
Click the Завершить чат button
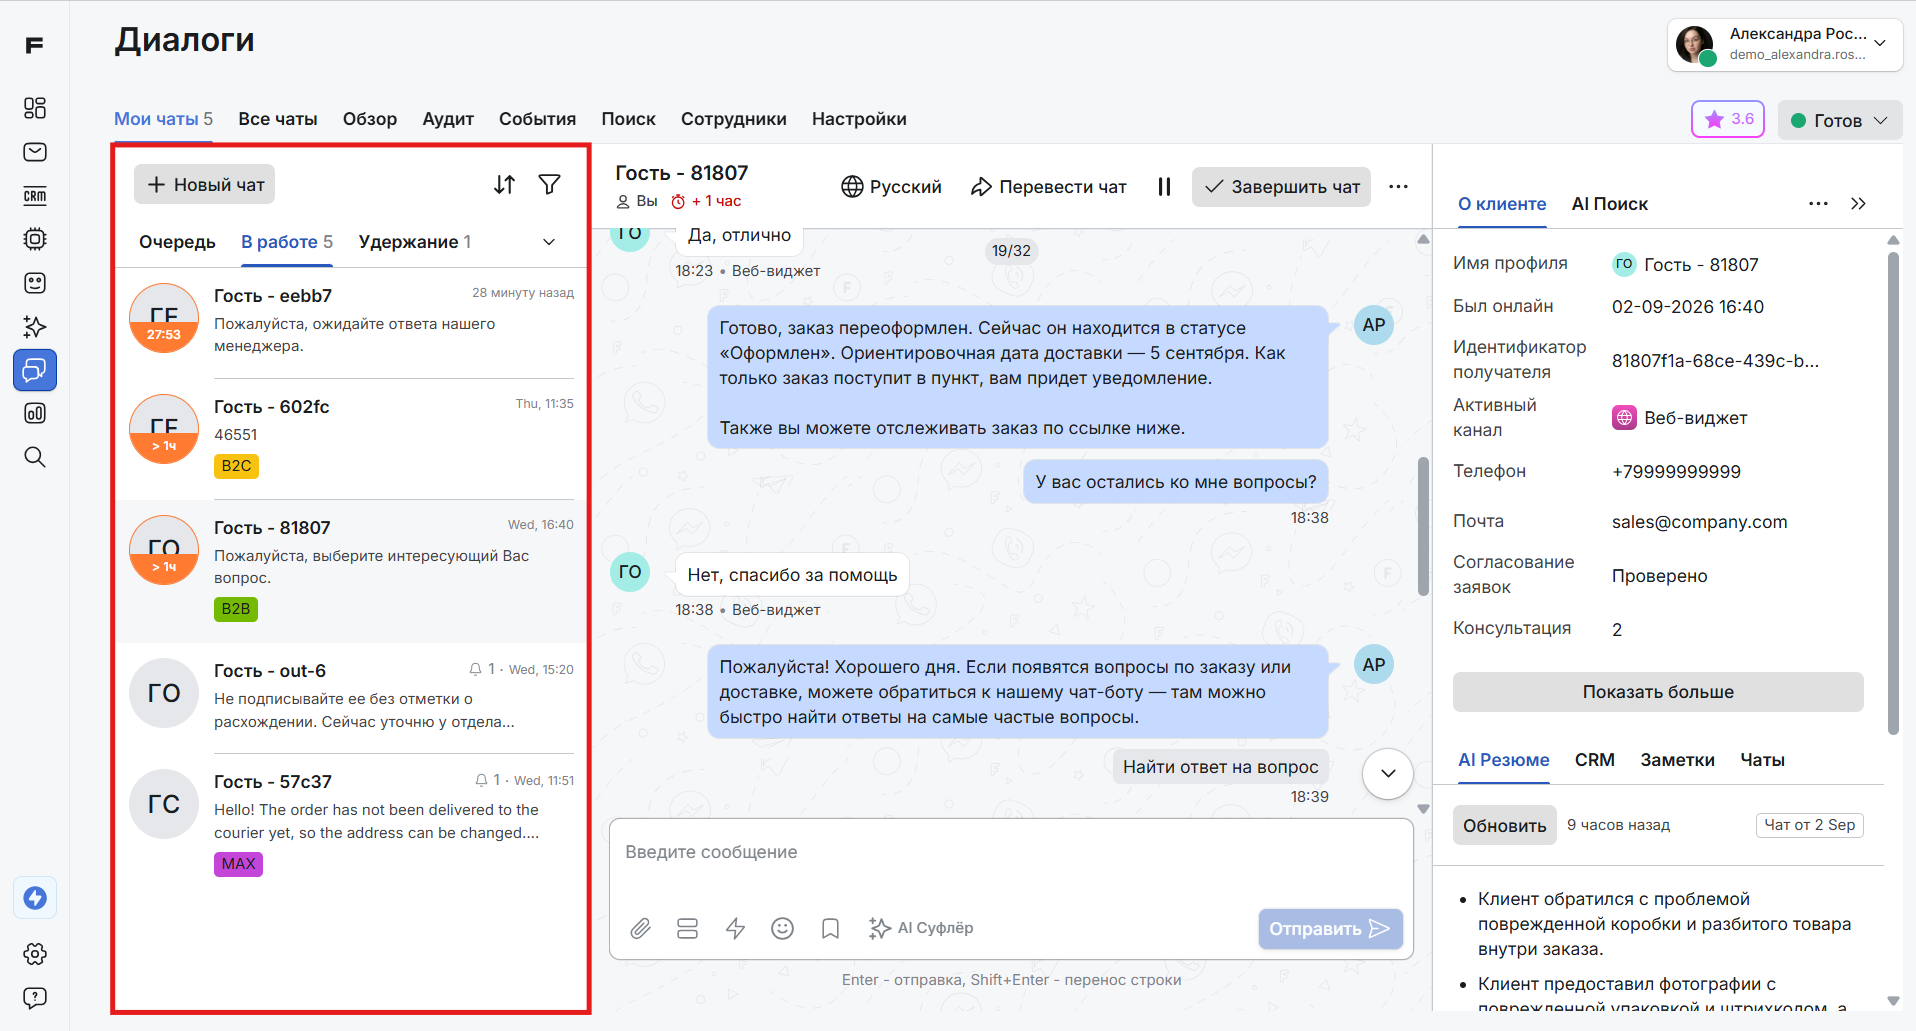(1281, 187)
